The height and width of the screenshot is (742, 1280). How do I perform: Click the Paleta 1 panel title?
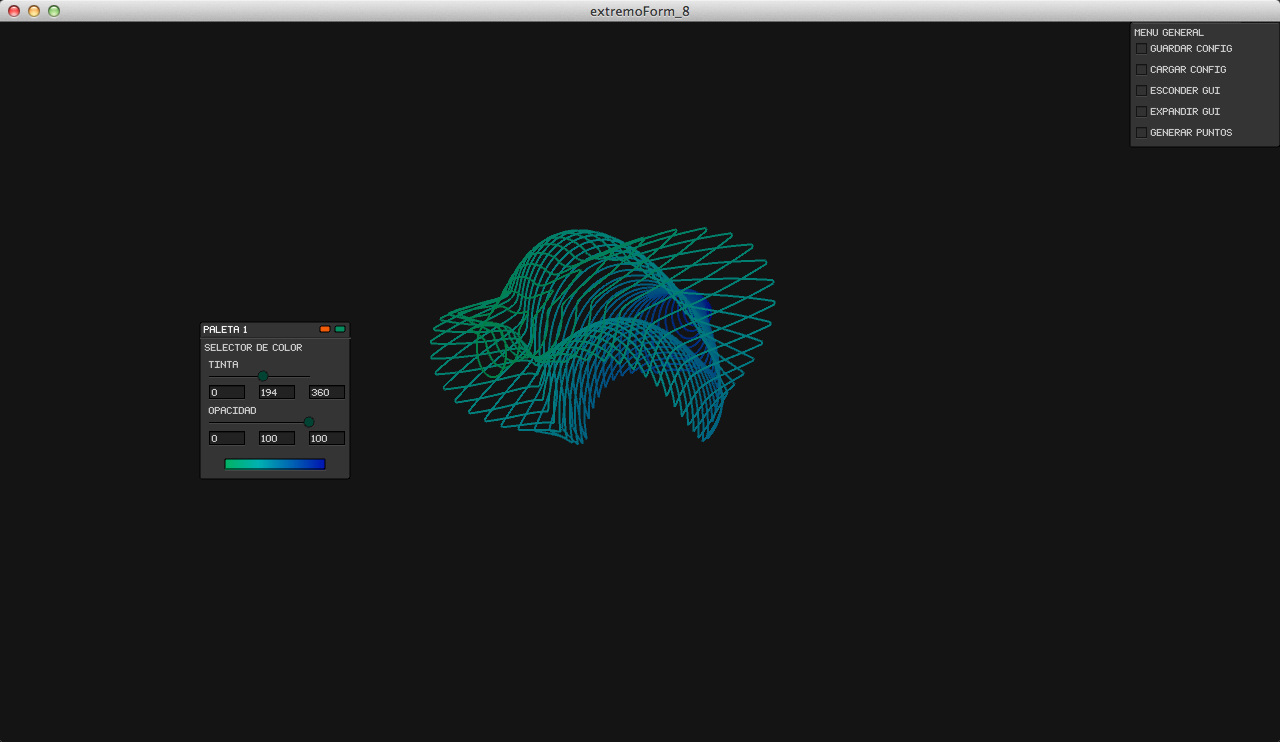[x=225, y=330]
